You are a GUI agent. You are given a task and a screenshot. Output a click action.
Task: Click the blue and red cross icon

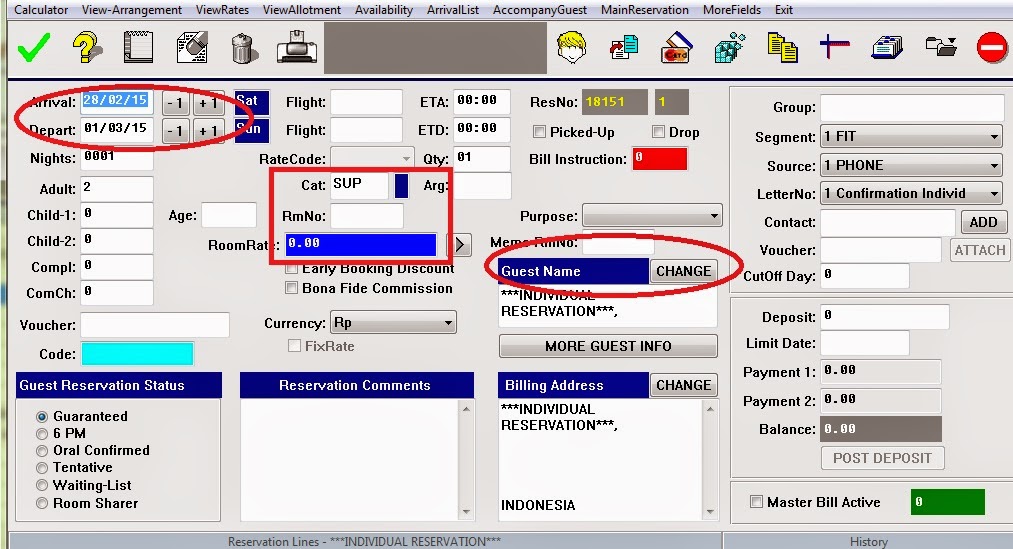point(834,47)
